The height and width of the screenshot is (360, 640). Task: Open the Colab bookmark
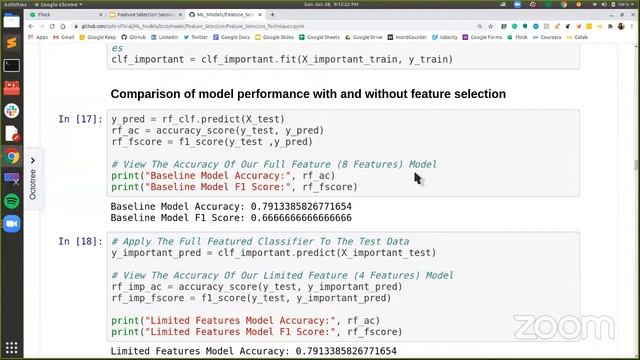(578, 37)
